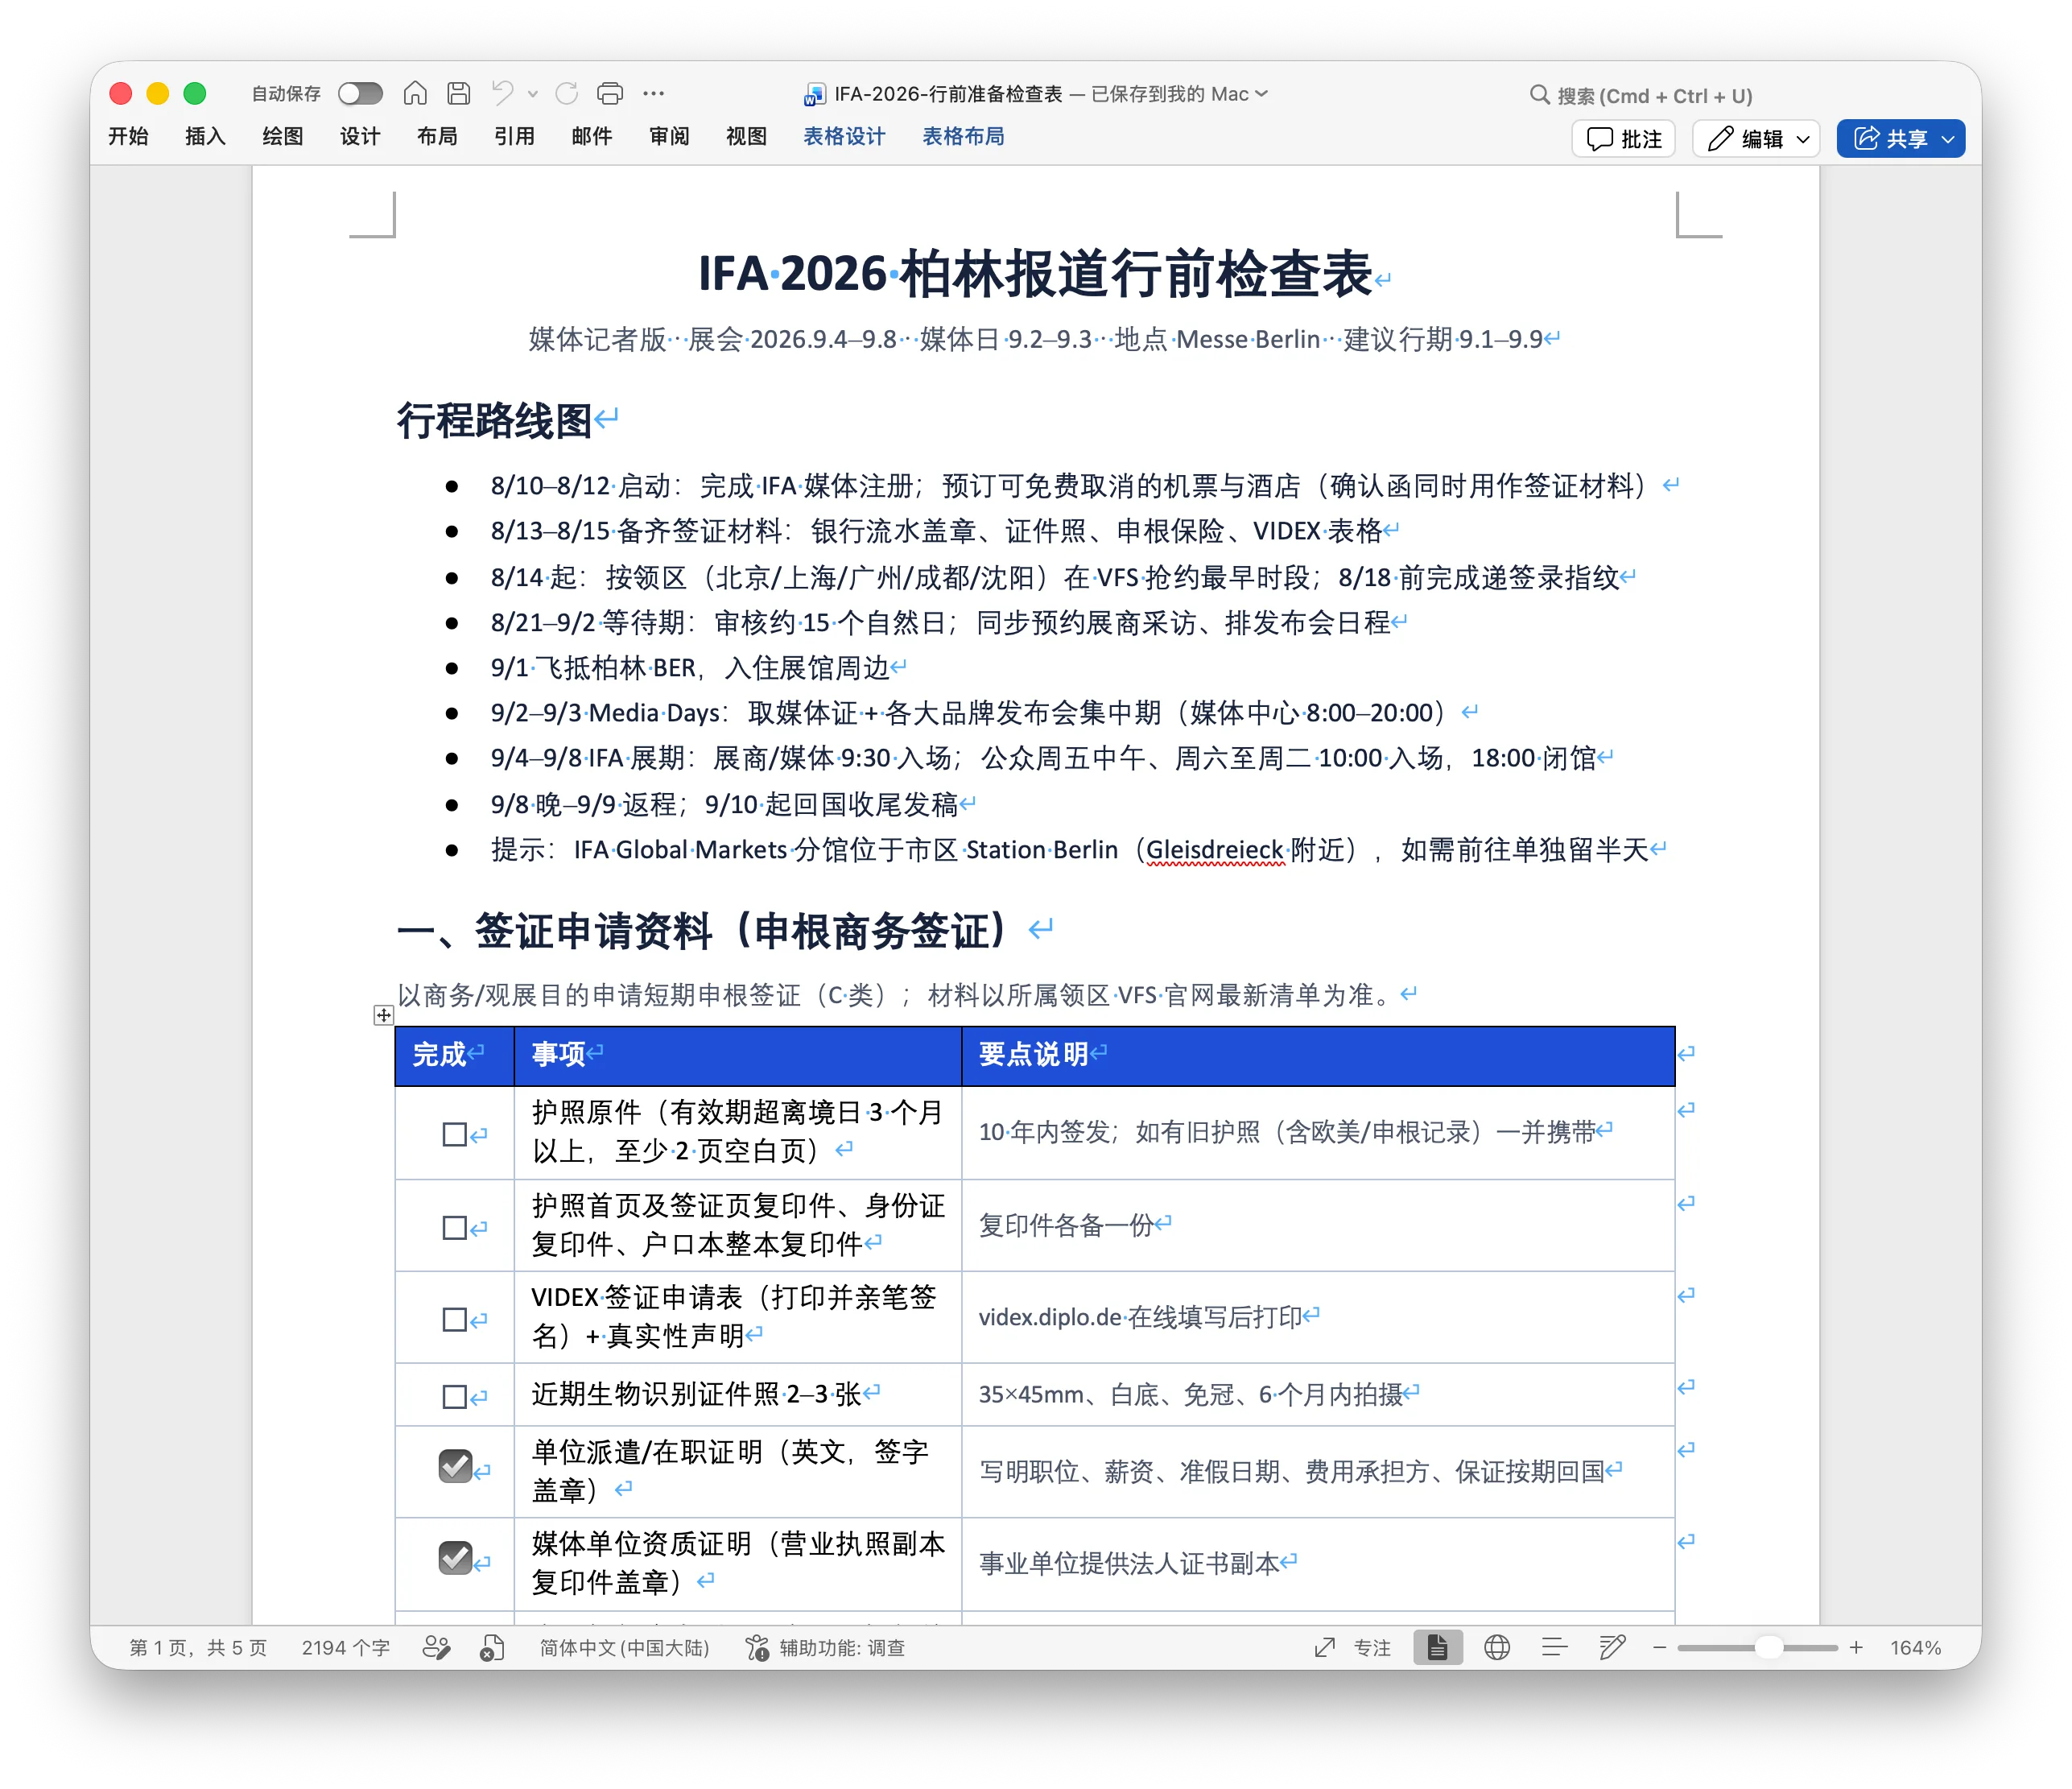Screen dimensions: 2072x1789
Task: Open more quick access options ellipsis
Action: pyautogui.click(x=654, y=93)
